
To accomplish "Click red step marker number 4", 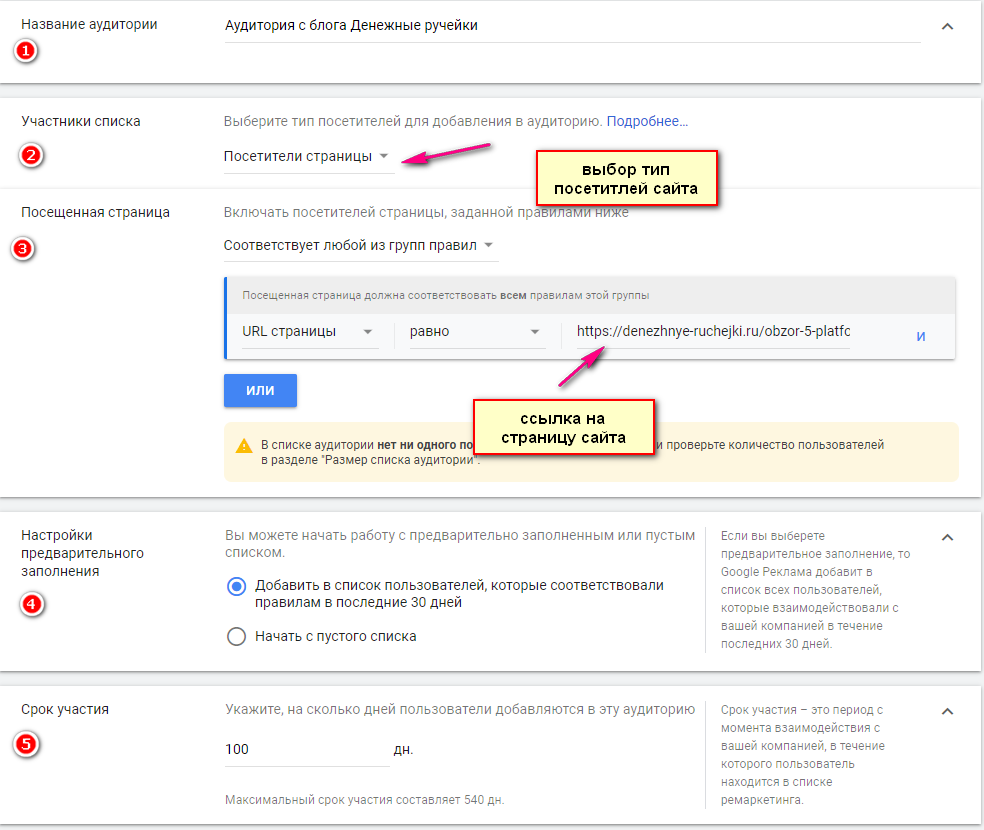I will click(31, 605).
